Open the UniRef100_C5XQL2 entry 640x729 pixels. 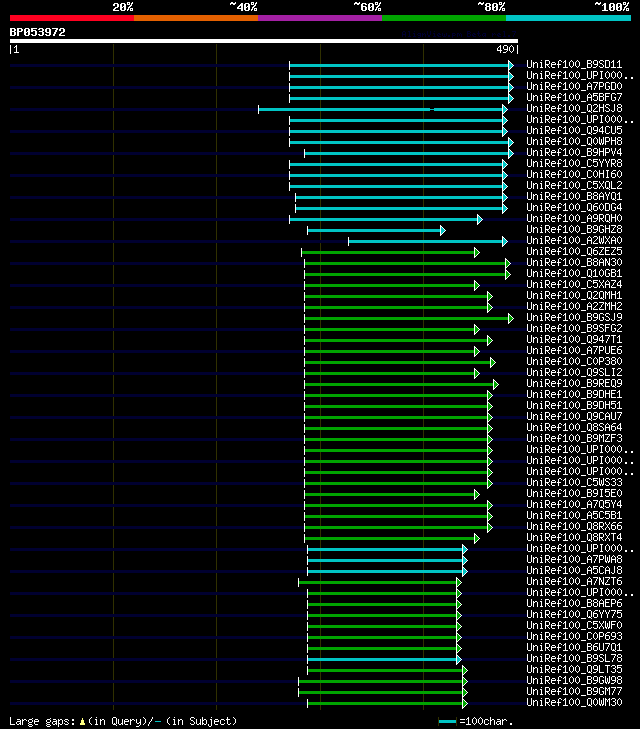[574, 186]
